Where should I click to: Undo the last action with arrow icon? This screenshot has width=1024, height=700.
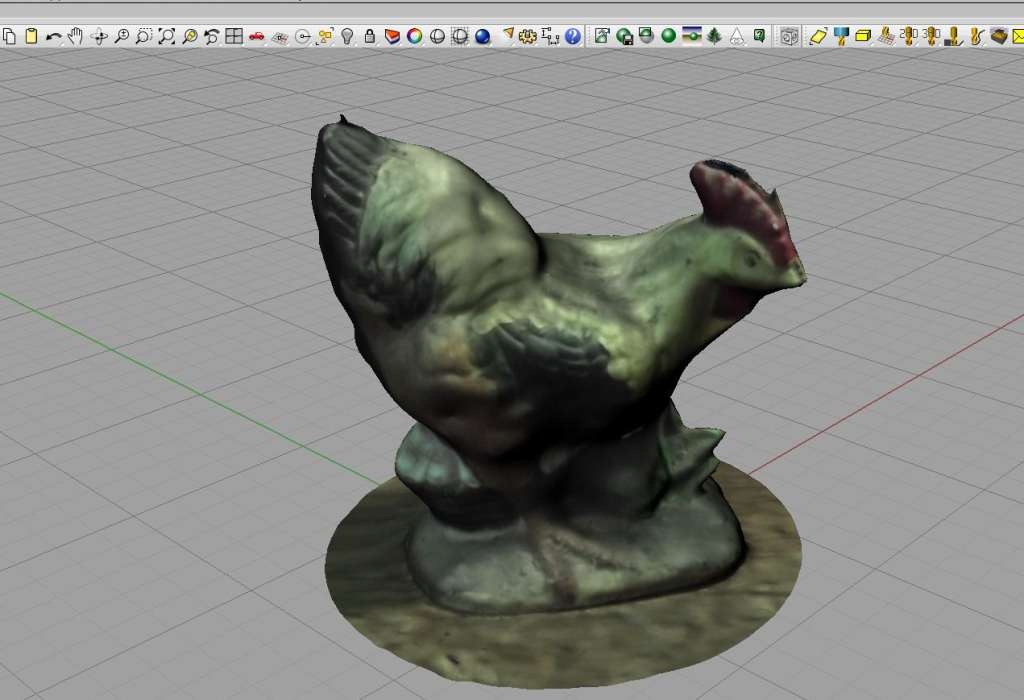(54, 37)
